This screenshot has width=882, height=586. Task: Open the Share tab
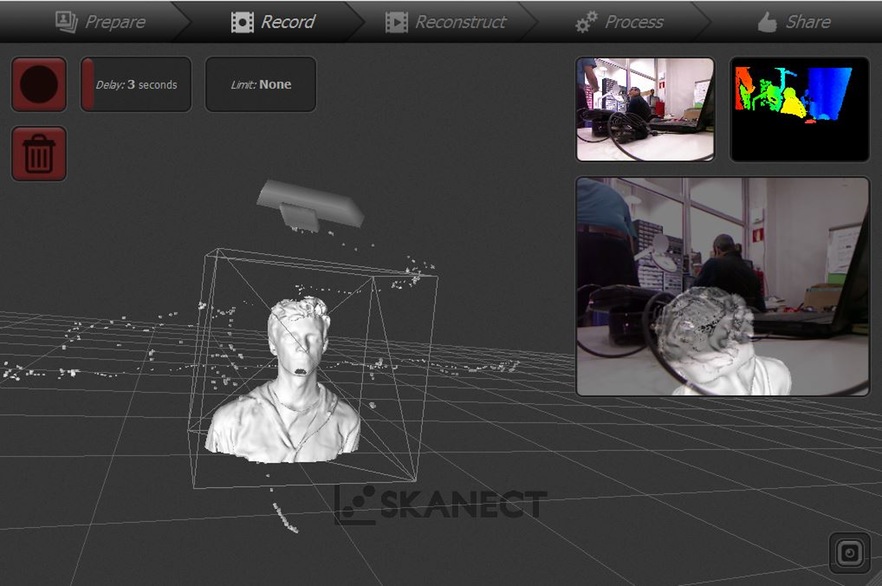pyautogui.click(x=794, y=22)
